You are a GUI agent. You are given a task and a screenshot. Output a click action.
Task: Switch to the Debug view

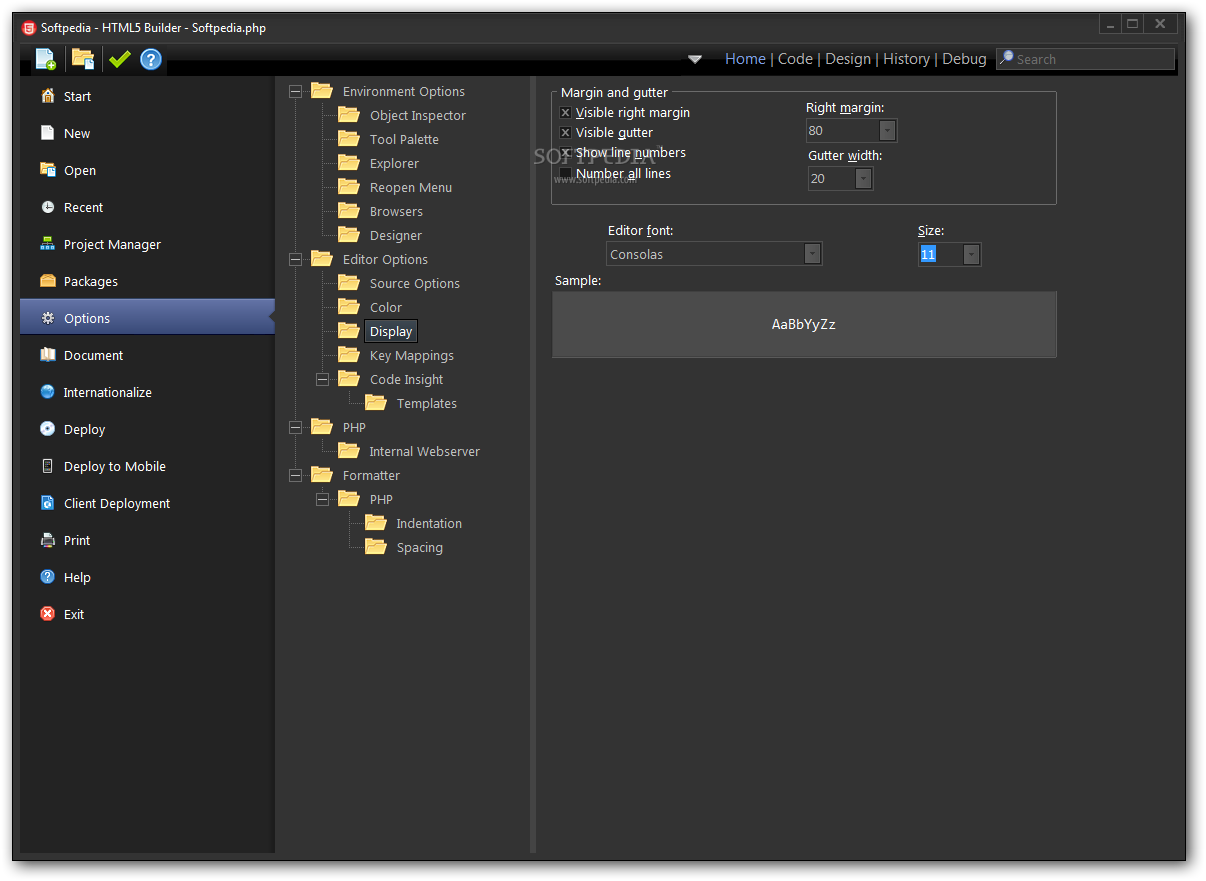point(964,59)
